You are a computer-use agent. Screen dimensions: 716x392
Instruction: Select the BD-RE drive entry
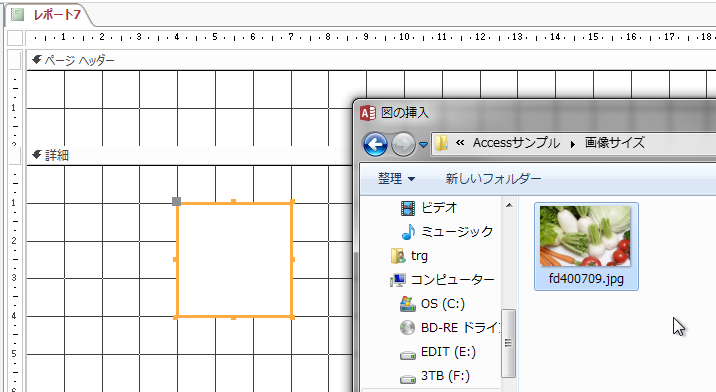[x=460, y=328]
